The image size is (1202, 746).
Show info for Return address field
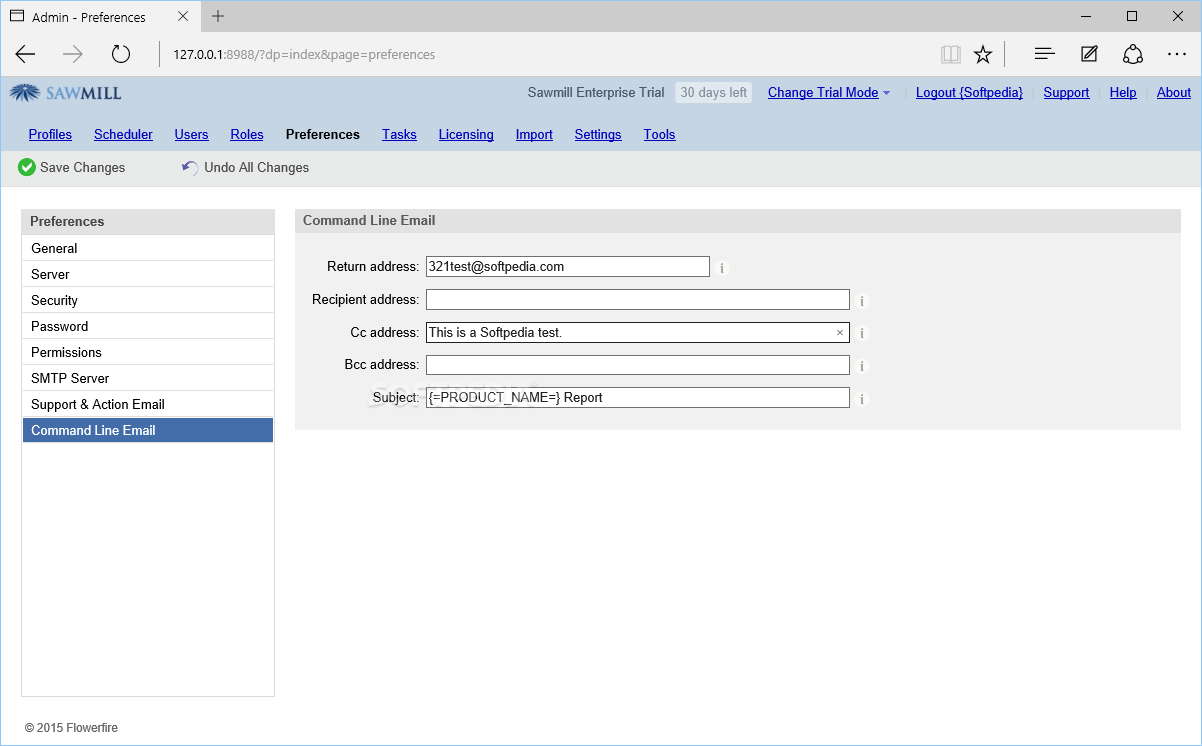click(722, 267)
